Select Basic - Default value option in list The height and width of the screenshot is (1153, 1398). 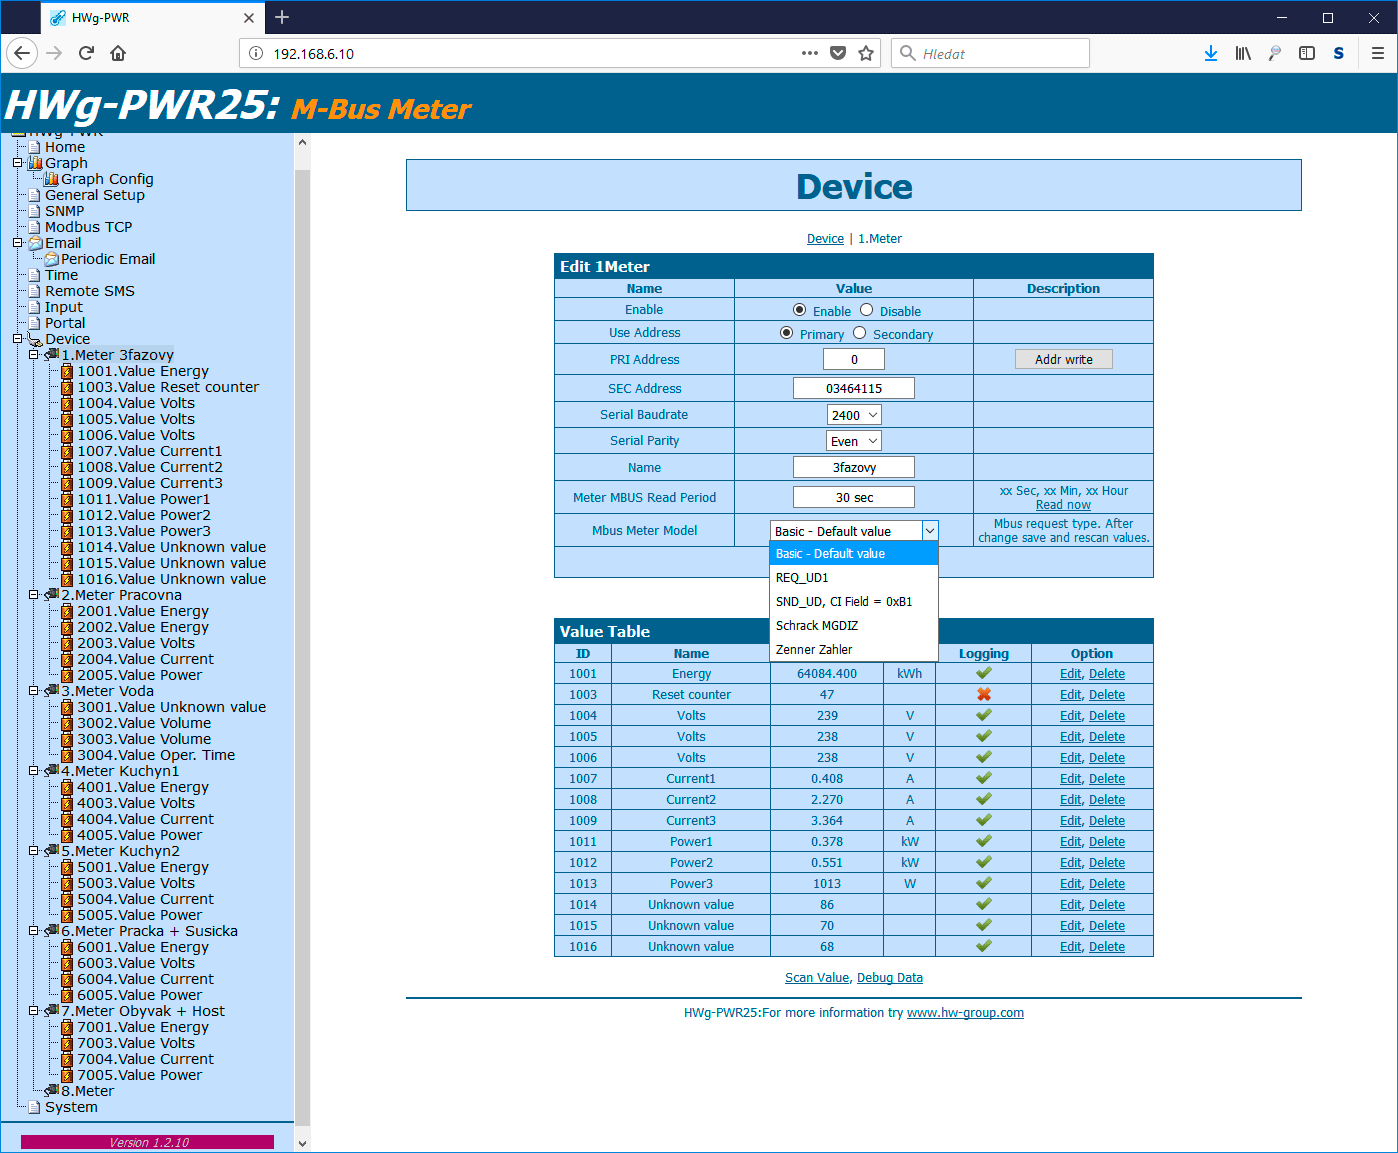[x=854, y=554]
